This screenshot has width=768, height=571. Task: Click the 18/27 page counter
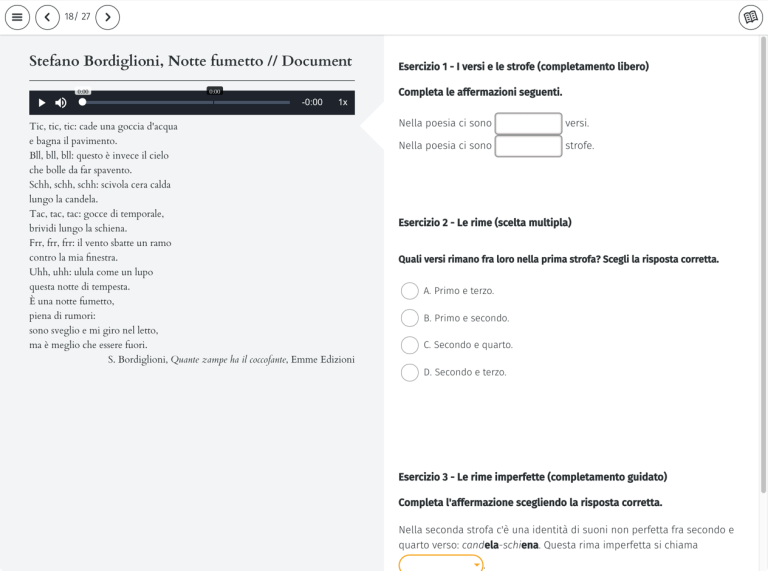point(77,17)
